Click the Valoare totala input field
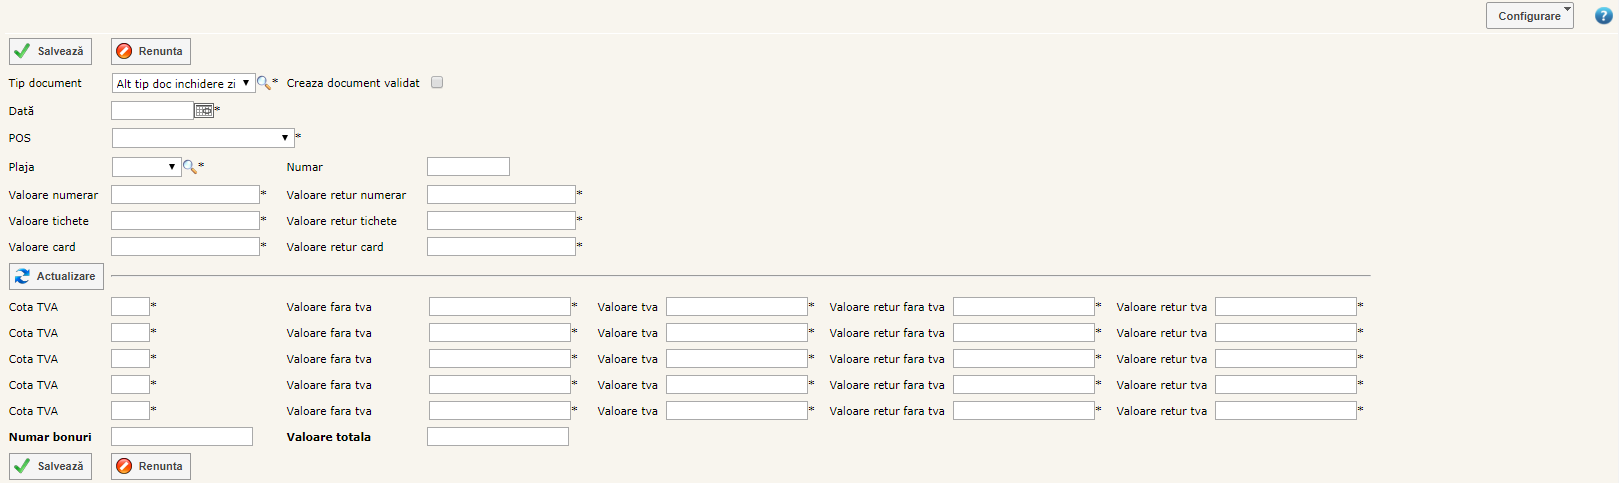1619x483 pixels. (x=497, y=437)
